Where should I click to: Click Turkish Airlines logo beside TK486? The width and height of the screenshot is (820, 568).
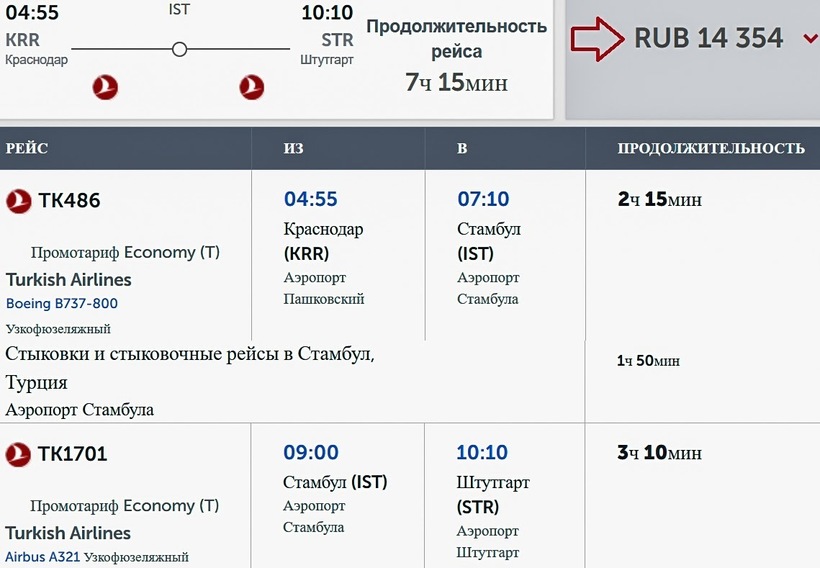pyautogui.click(x=19, y=201)
